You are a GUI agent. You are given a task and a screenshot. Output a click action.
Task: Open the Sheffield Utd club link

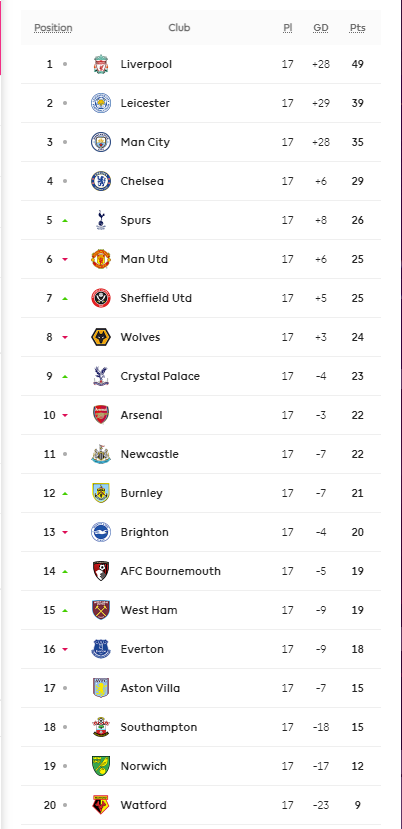156,298
